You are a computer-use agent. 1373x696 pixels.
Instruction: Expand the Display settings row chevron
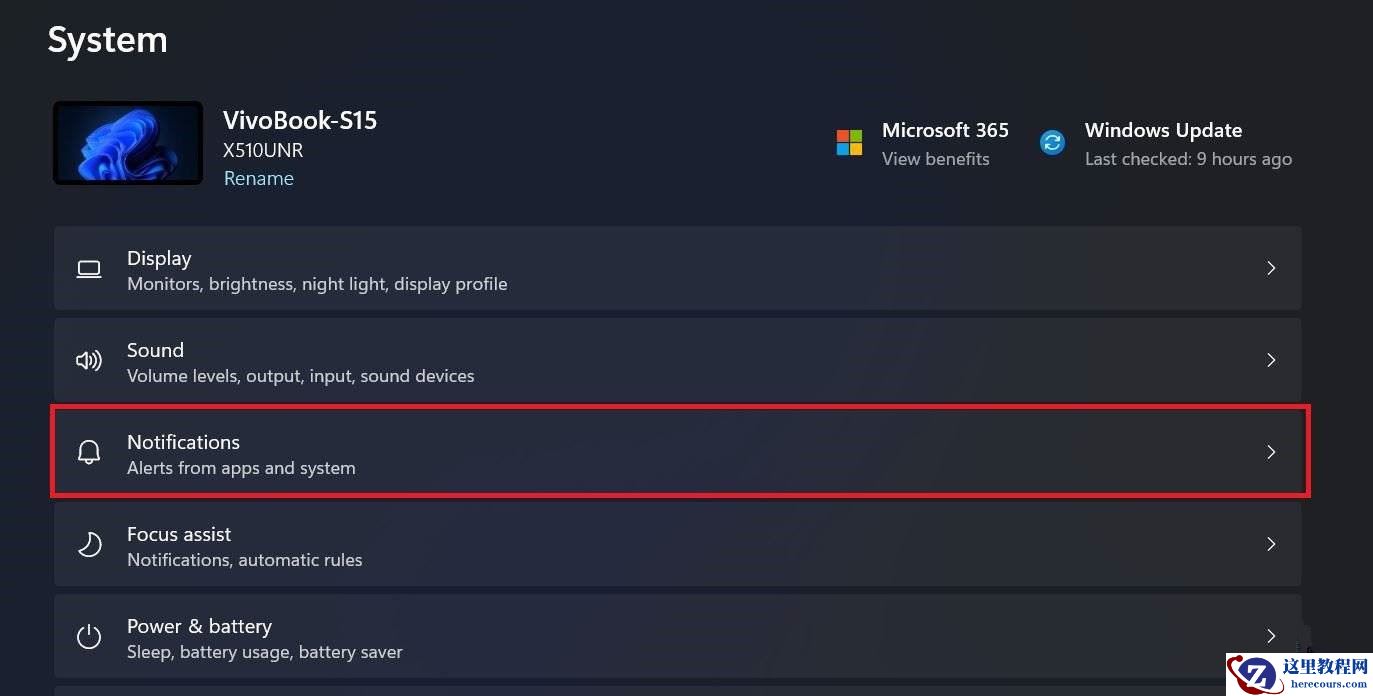(x=1271, y=268)
